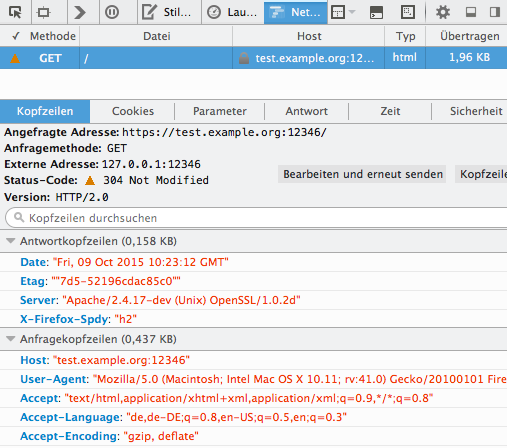
Task: Select the GET request row
Action: click(253, 58)
